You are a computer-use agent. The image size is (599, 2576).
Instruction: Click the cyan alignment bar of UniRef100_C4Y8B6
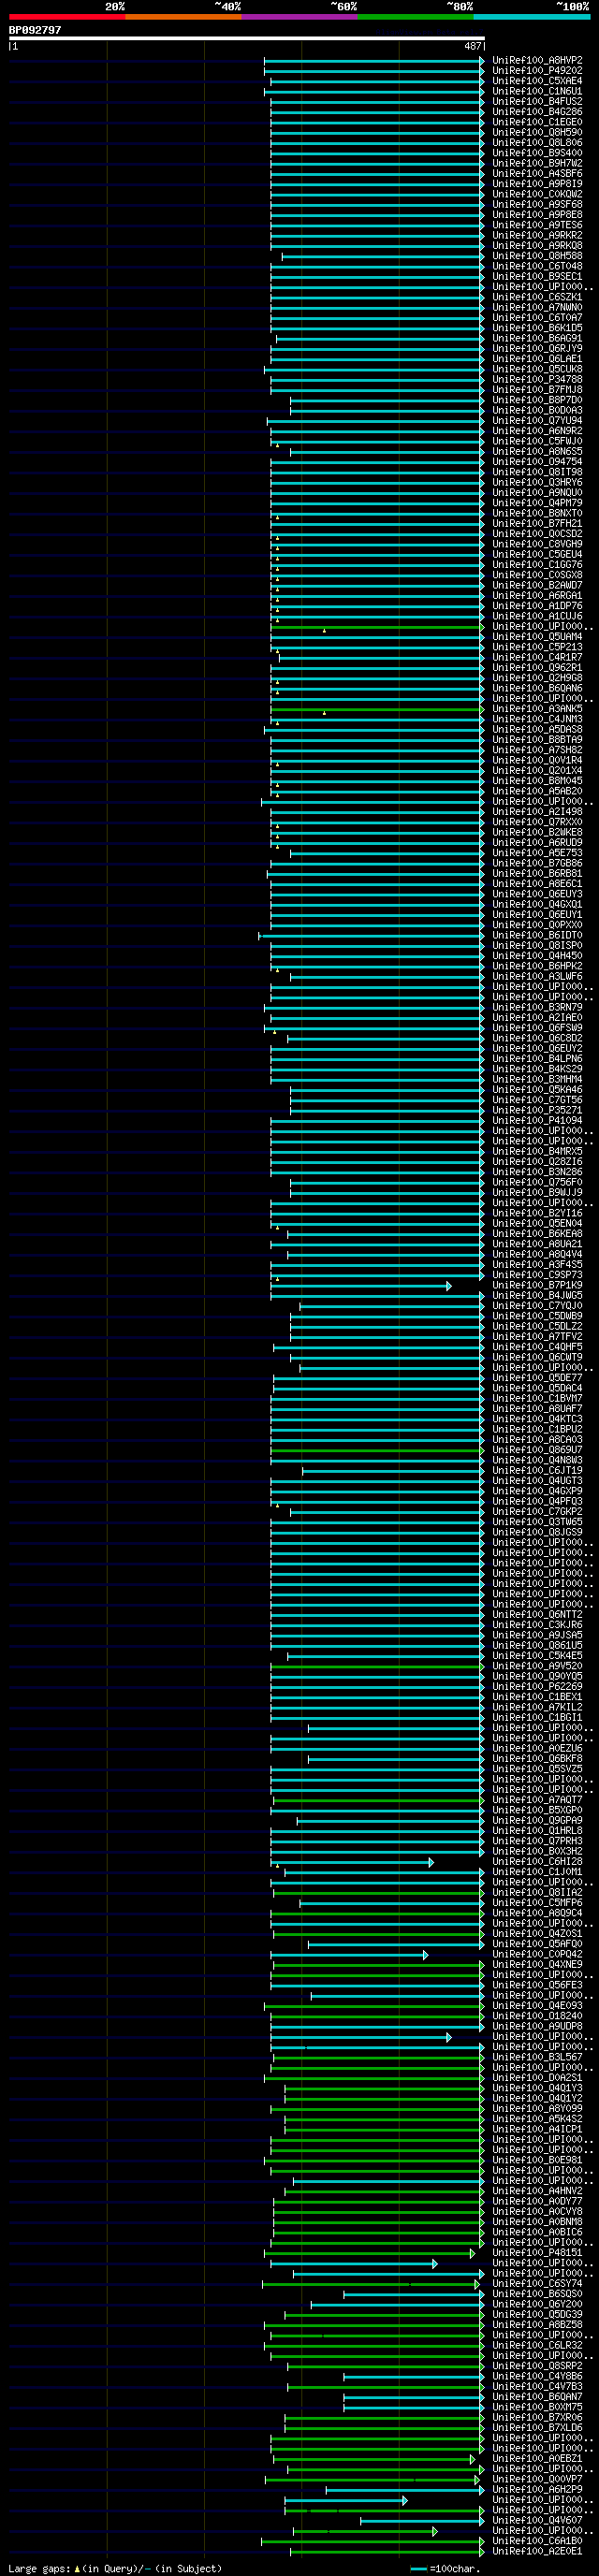pos(414,2377)
